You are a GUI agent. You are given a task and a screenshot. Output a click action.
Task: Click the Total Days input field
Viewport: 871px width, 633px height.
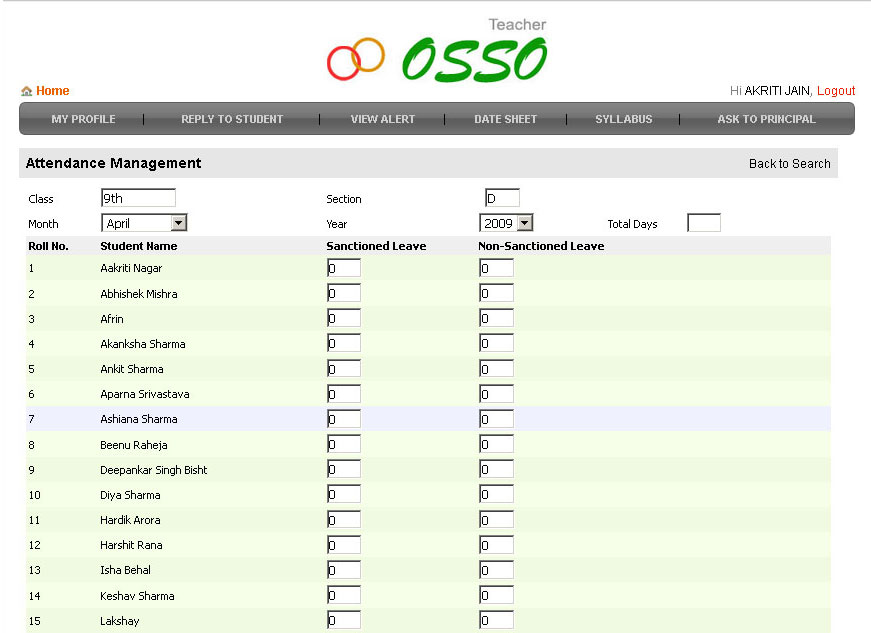[703, 222]
